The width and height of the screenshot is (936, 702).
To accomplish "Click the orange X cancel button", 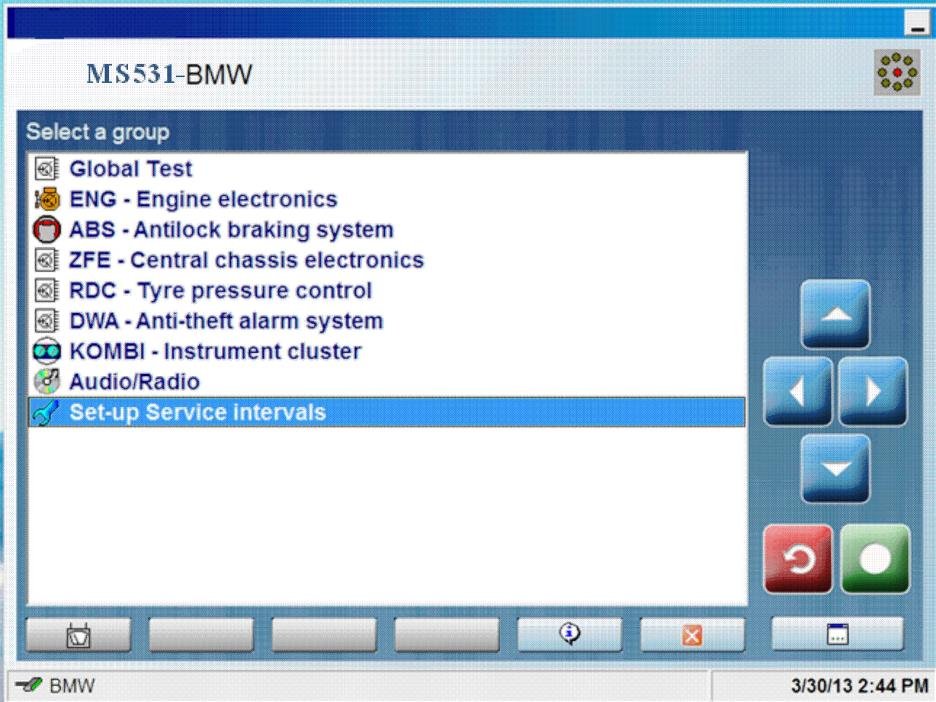I will point(692,634).
